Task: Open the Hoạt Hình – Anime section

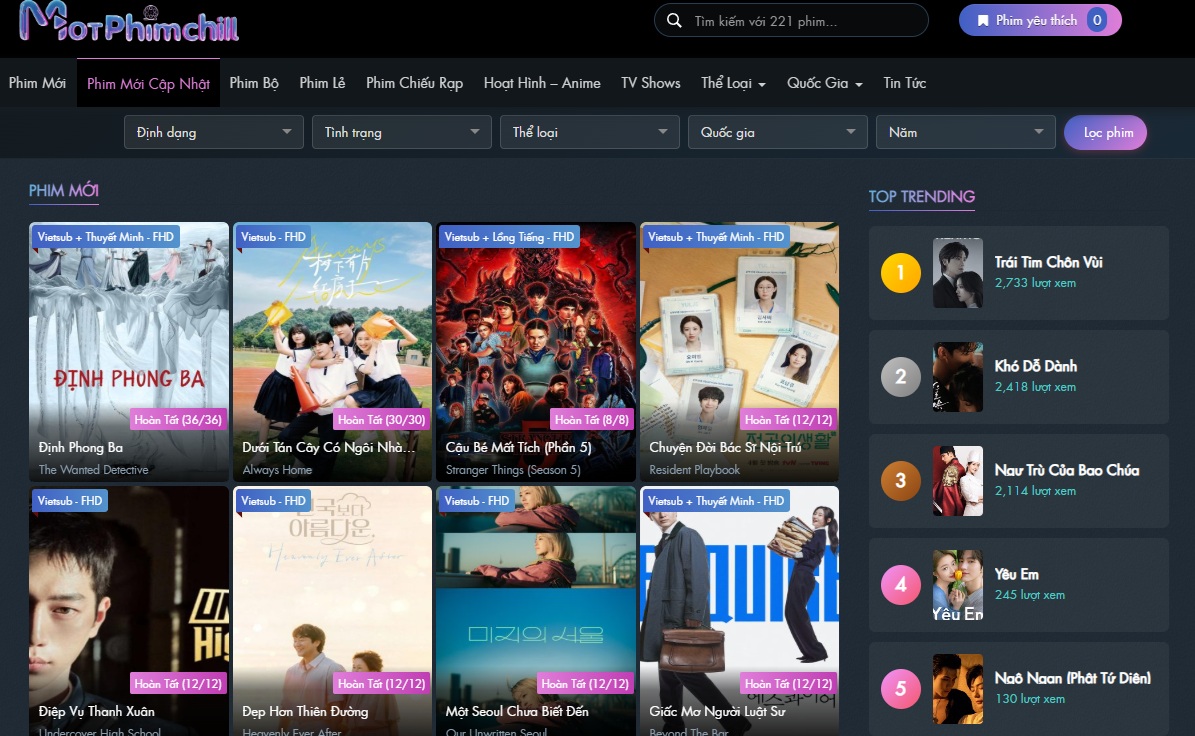Action: click(x=542, y=83)
